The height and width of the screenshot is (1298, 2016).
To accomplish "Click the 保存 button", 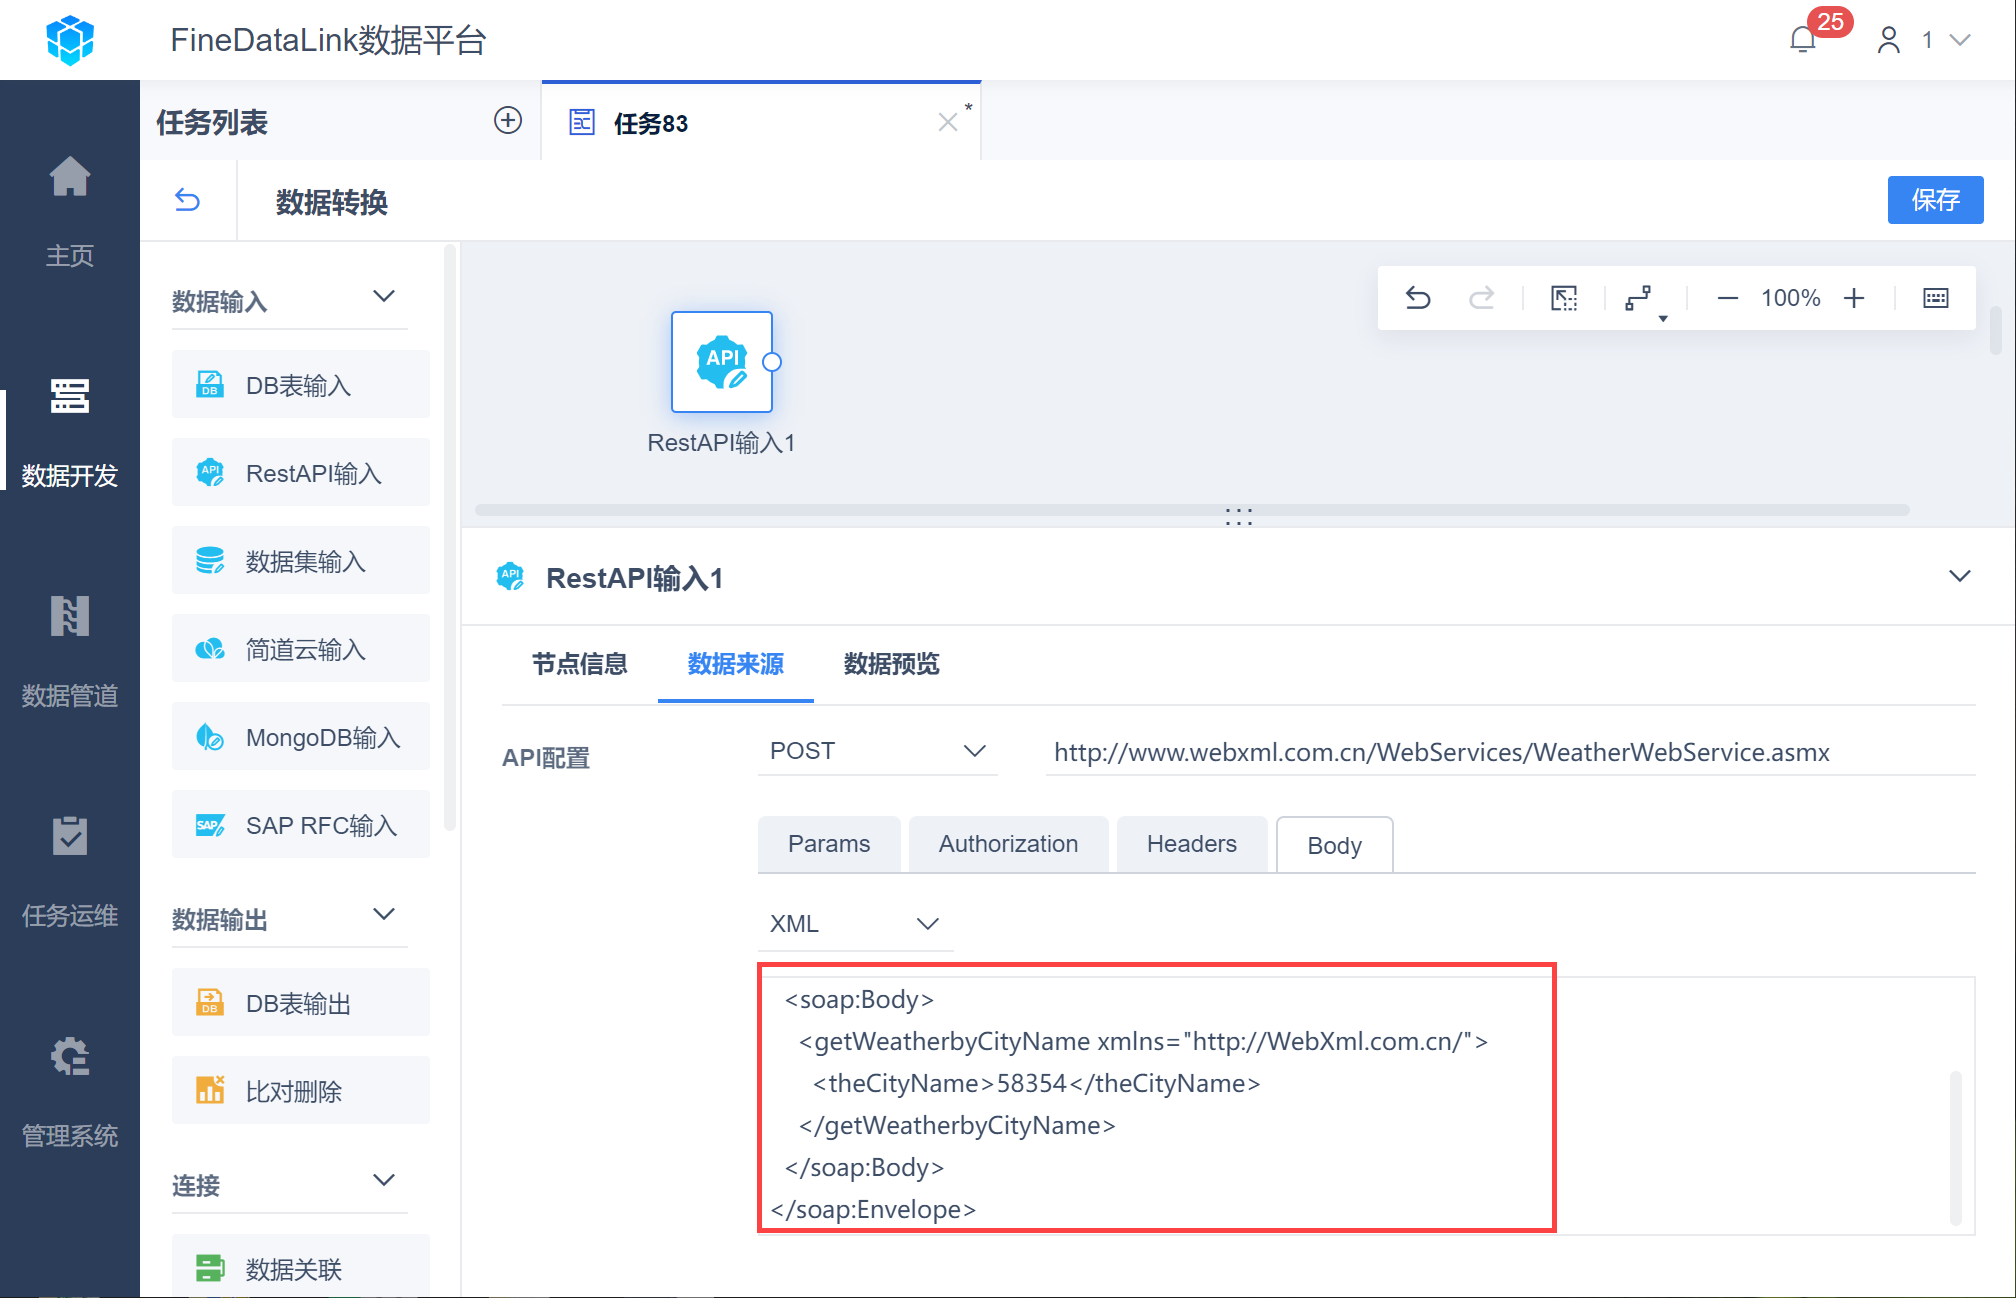I will point(1934,200).
